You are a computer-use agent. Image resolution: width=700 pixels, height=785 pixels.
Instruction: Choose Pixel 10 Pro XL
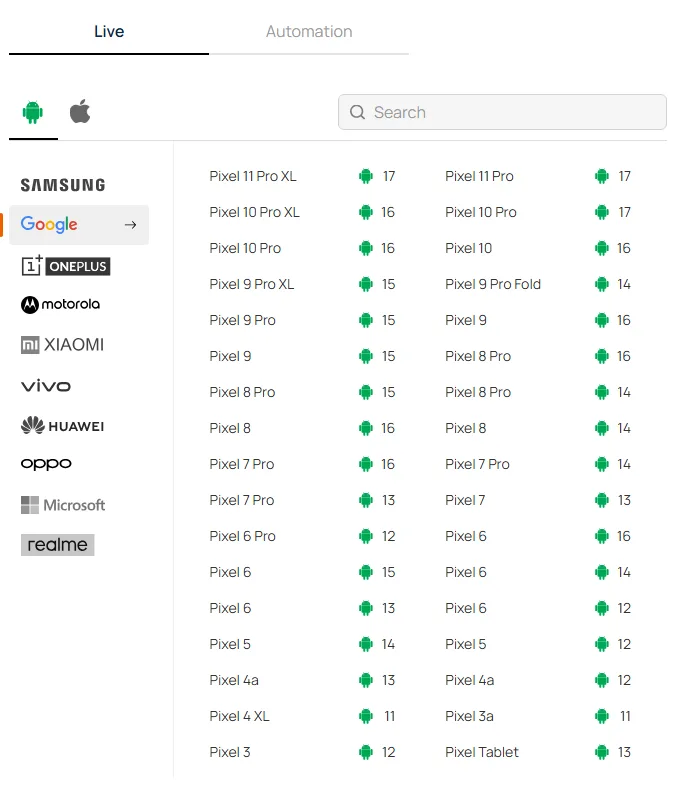[x=254, y=212]
